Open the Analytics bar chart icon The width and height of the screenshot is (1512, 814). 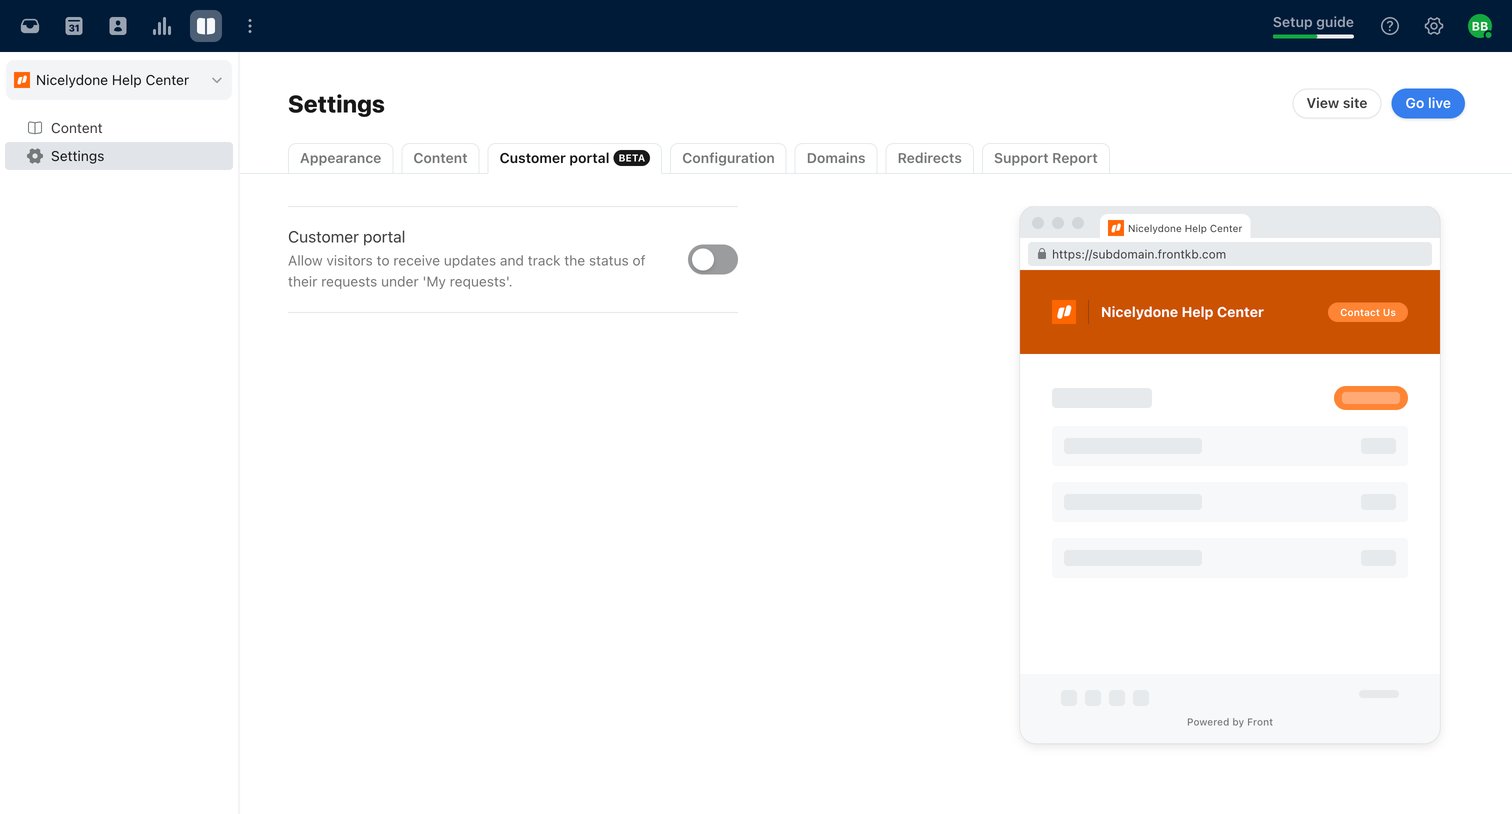click(162, 26)
